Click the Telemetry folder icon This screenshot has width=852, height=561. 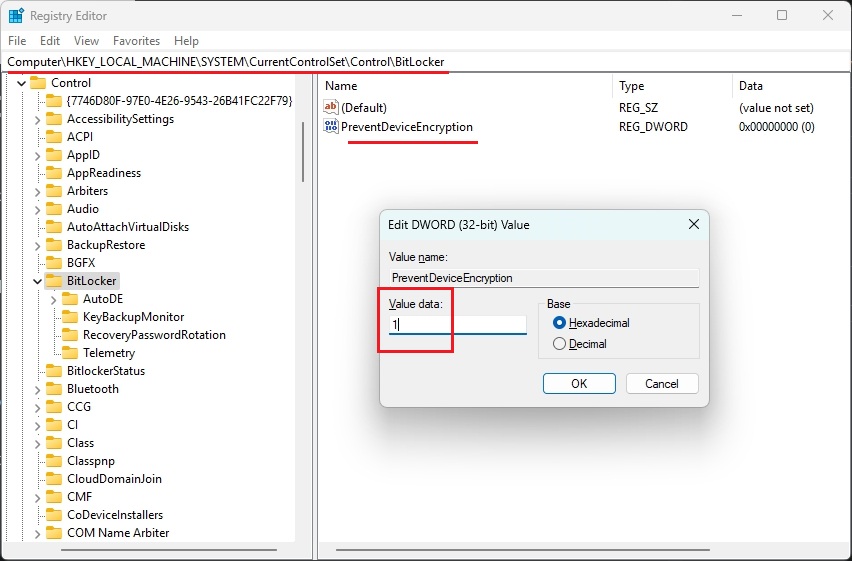(70, 353)
